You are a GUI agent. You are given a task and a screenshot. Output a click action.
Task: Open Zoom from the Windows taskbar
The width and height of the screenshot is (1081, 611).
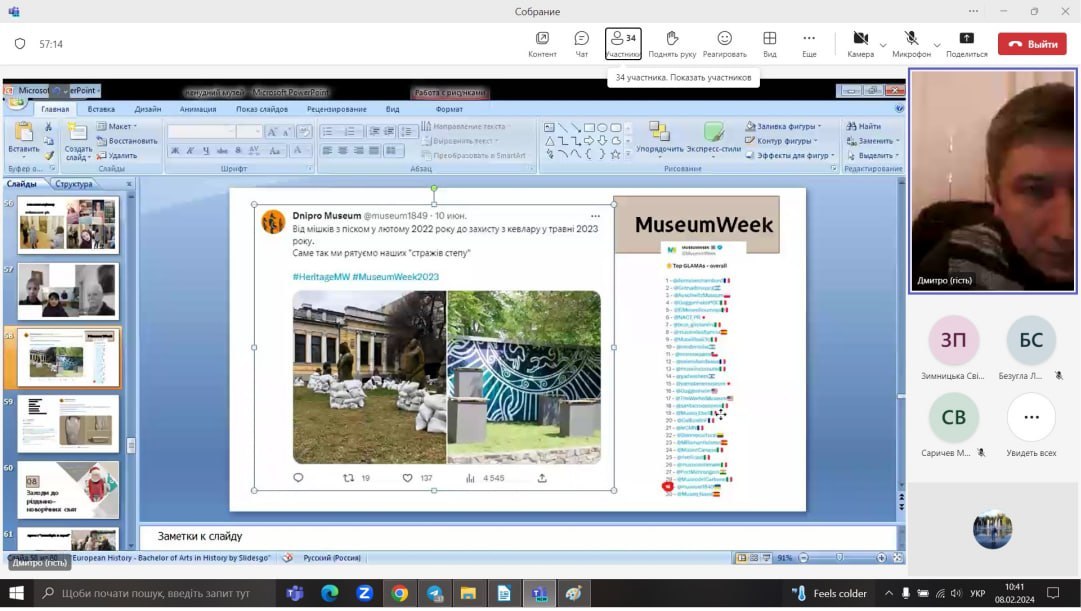365,594
